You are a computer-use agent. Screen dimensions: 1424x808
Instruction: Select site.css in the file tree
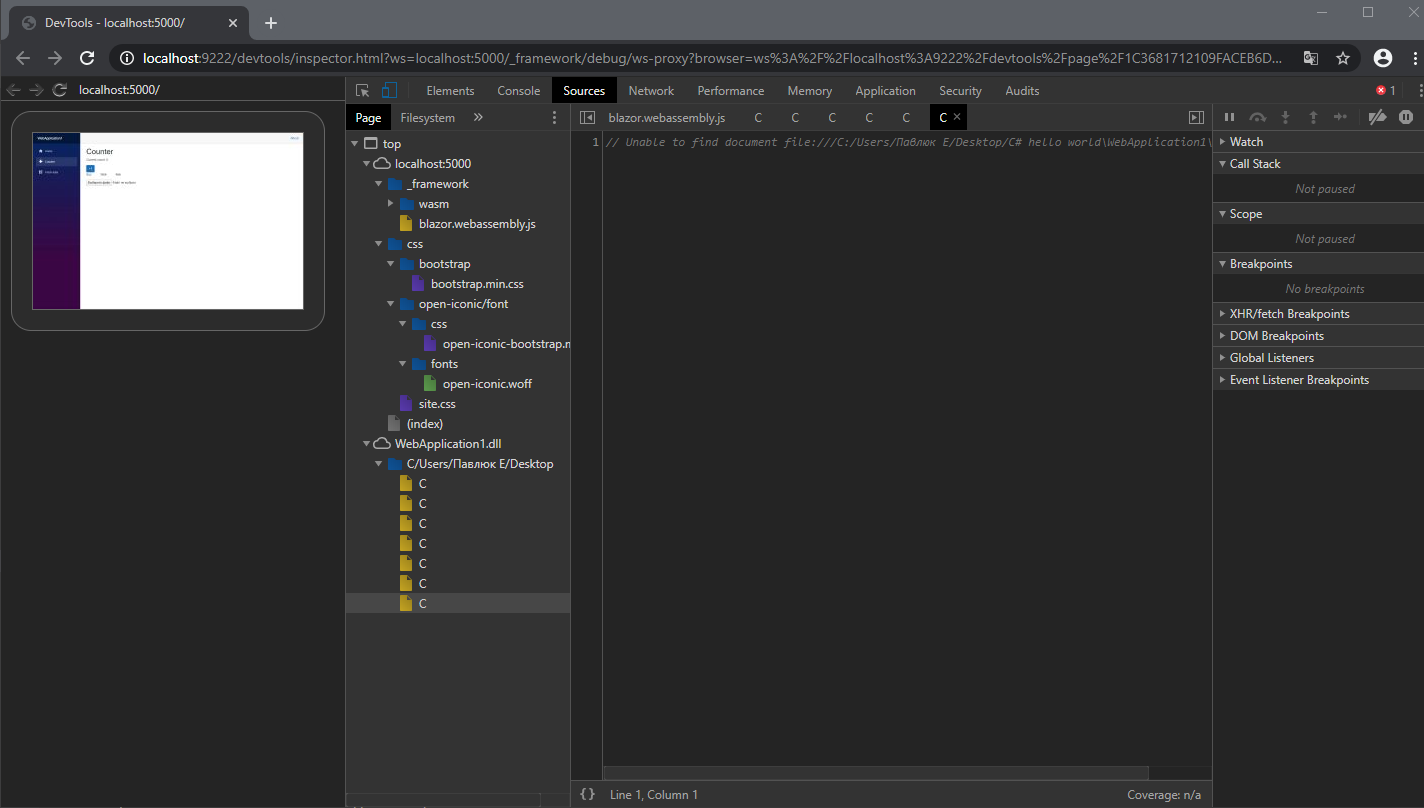[x=437, y=403]
